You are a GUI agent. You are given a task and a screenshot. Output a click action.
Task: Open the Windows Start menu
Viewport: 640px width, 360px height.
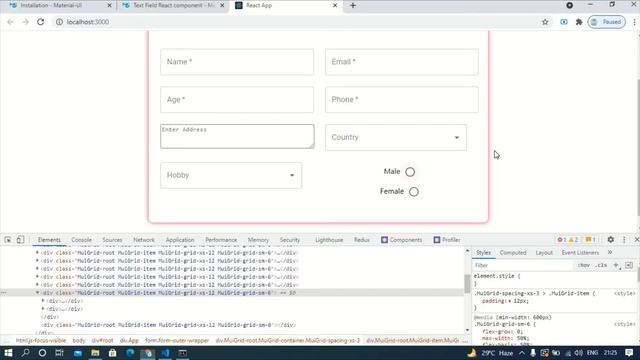point(8,353)
